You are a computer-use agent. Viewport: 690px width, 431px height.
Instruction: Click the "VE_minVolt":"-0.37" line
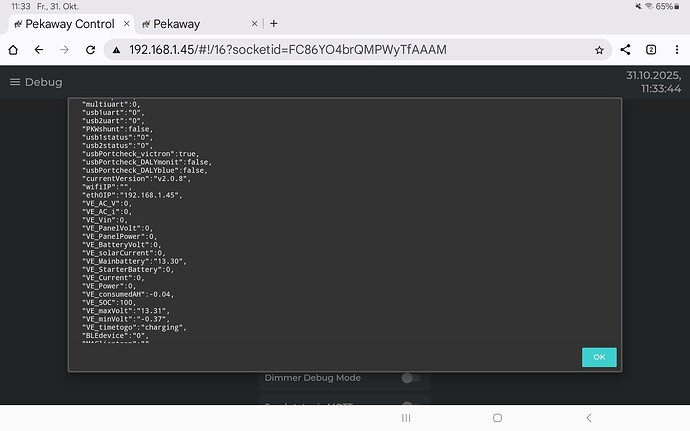126,319
